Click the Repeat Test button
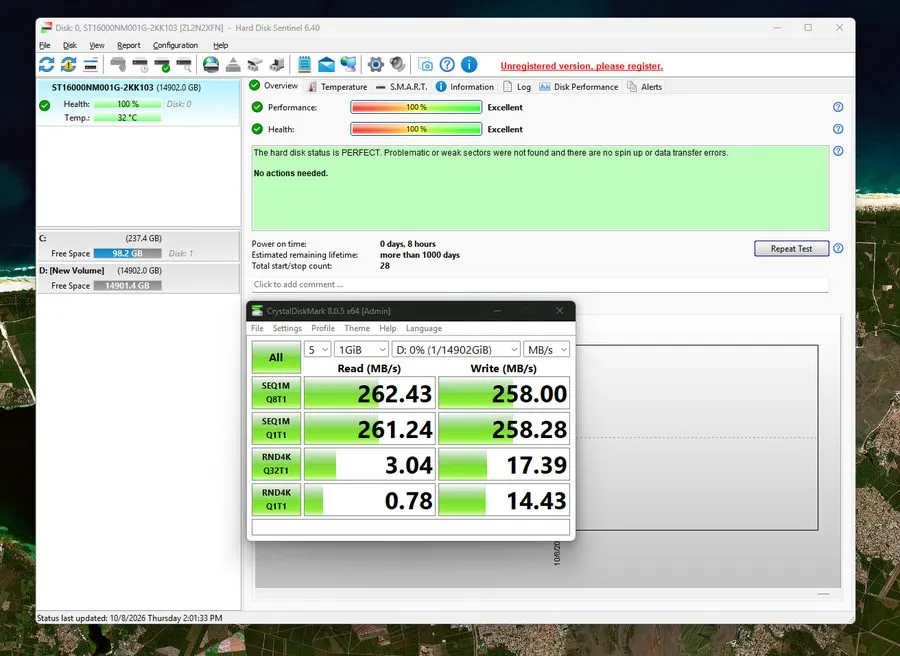The height and width of the screenshot is (656, 900). tap(792, 249)
